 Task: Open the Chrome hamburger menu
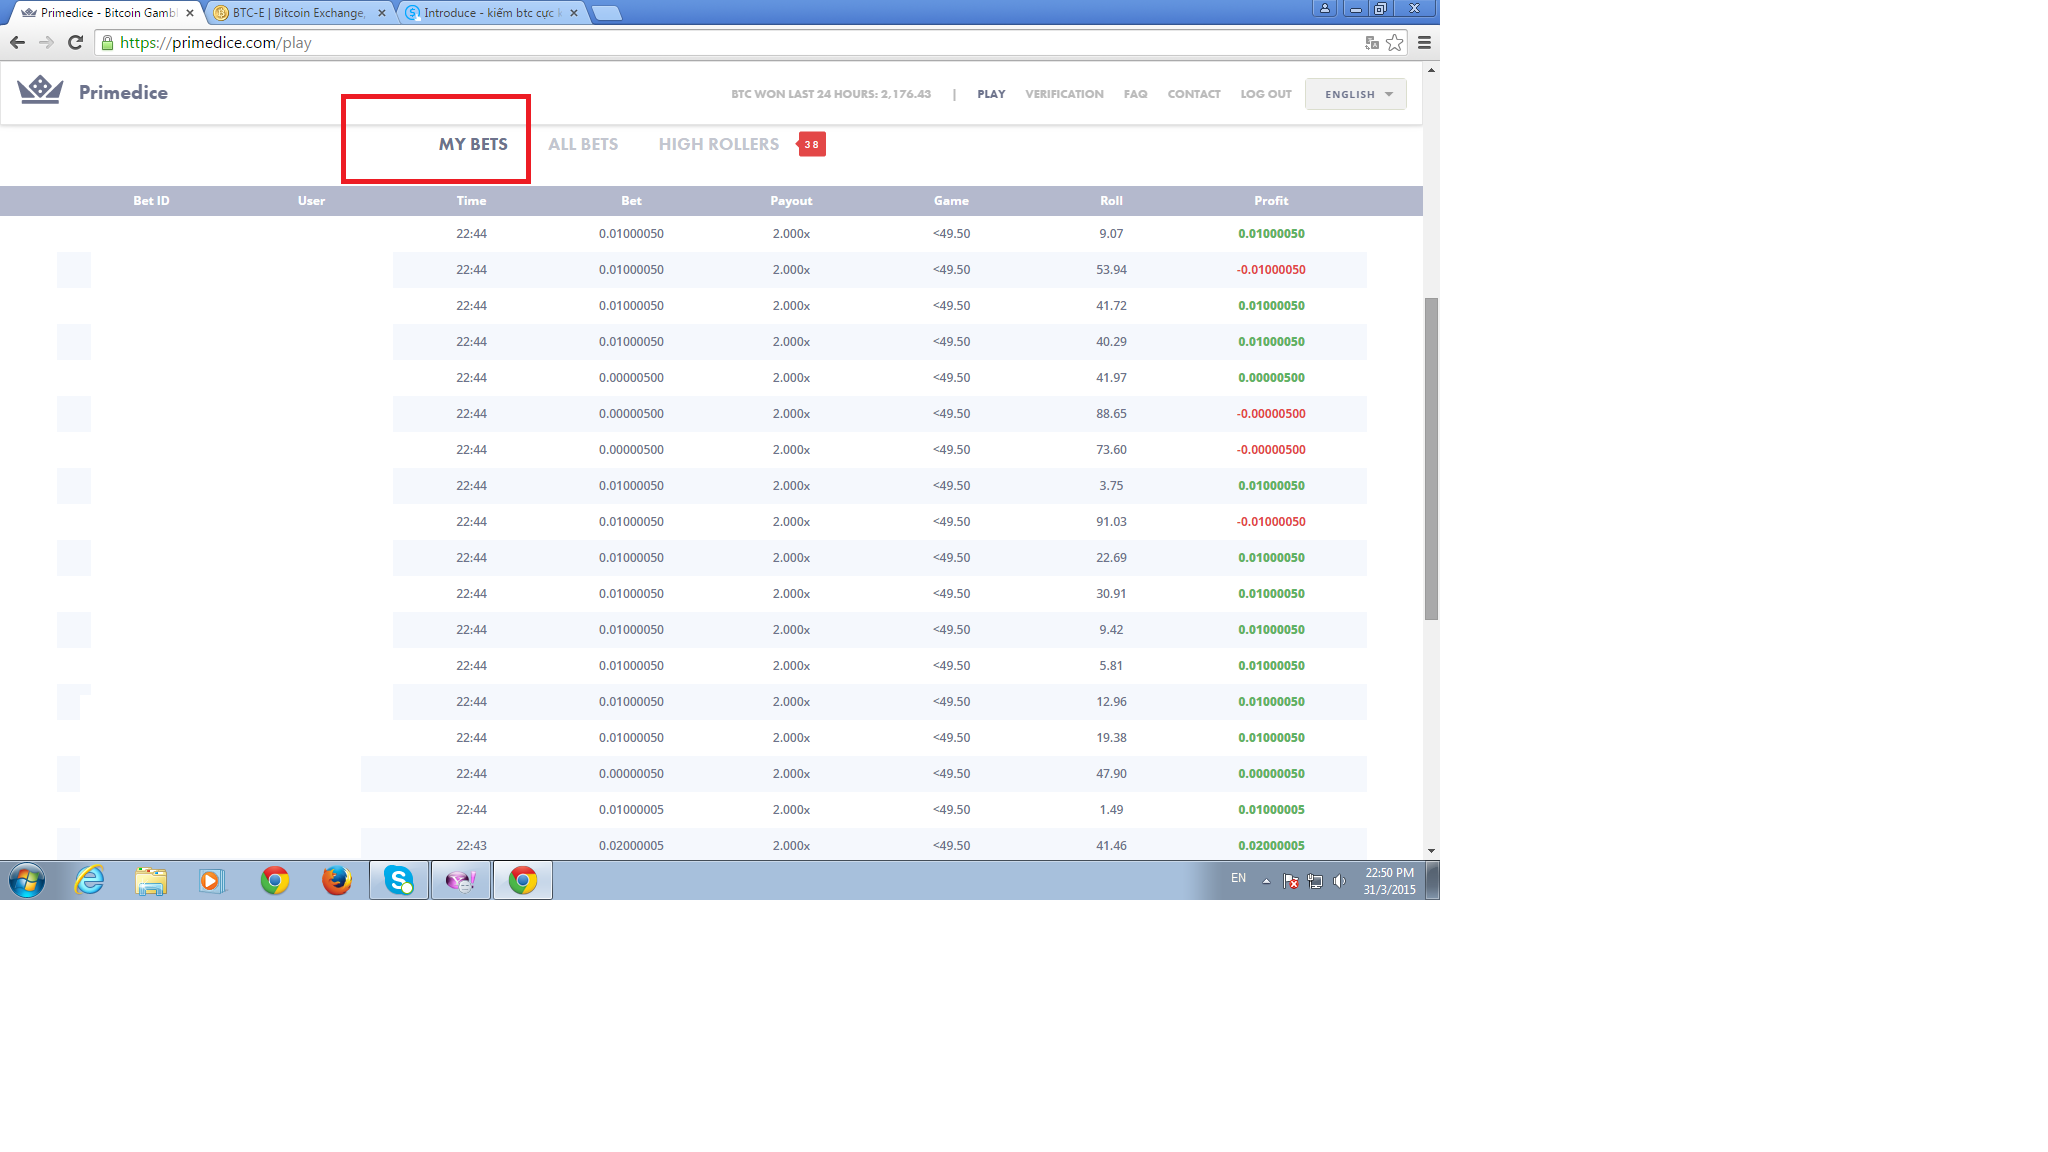click(x=1424, y=42)
